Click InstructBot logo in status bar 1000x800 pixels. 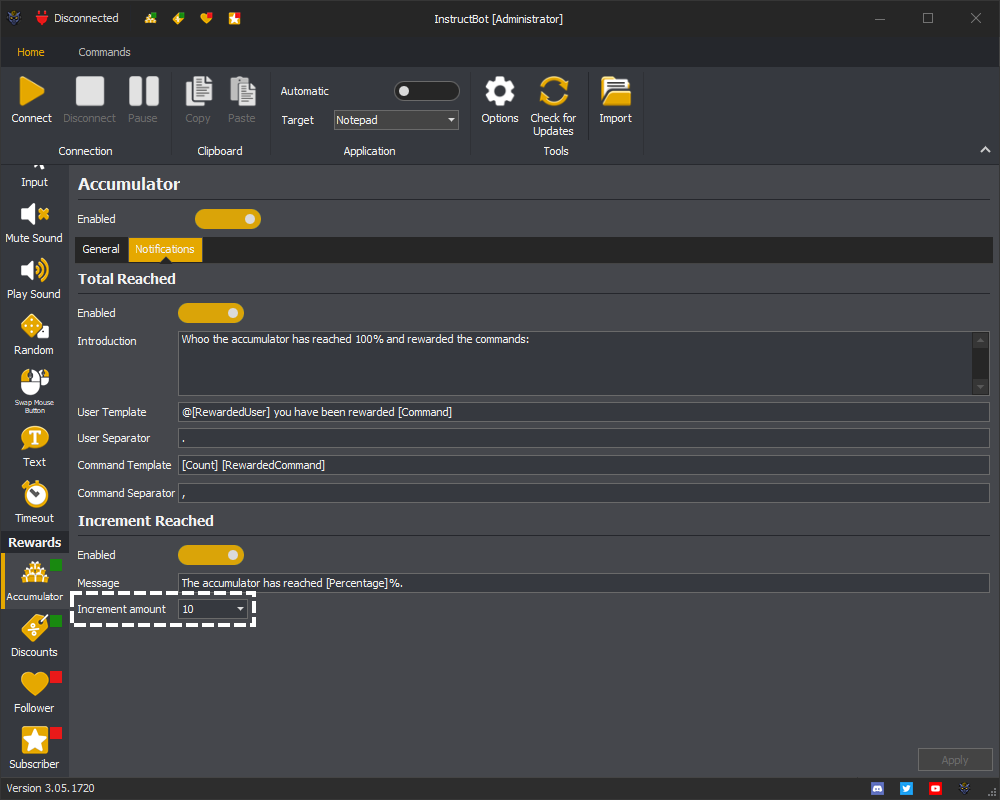coord(964,789)
